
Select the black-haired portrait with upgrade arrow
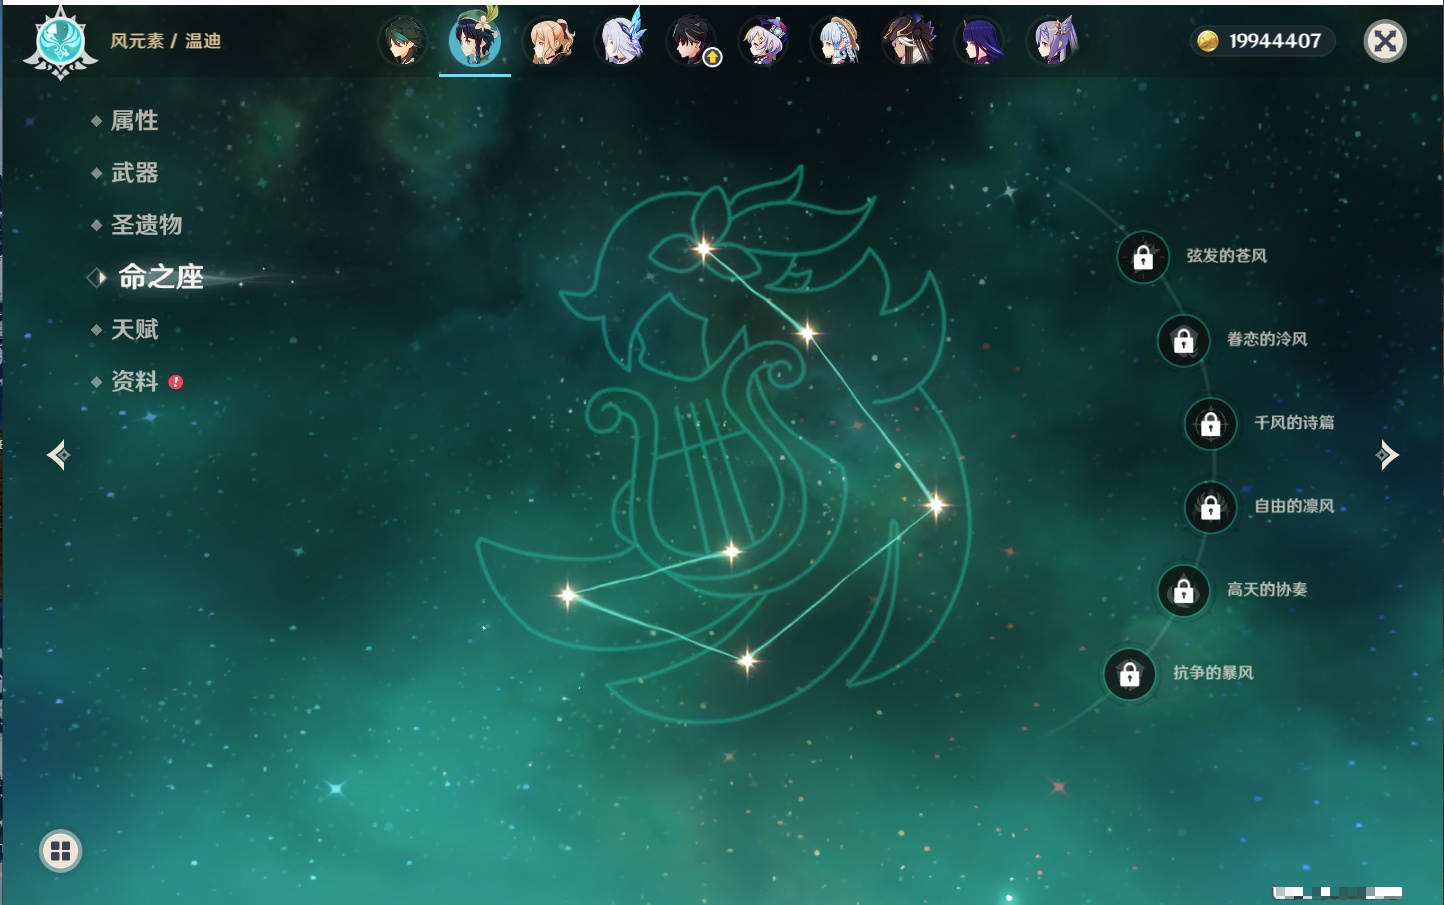coord(693,42)
